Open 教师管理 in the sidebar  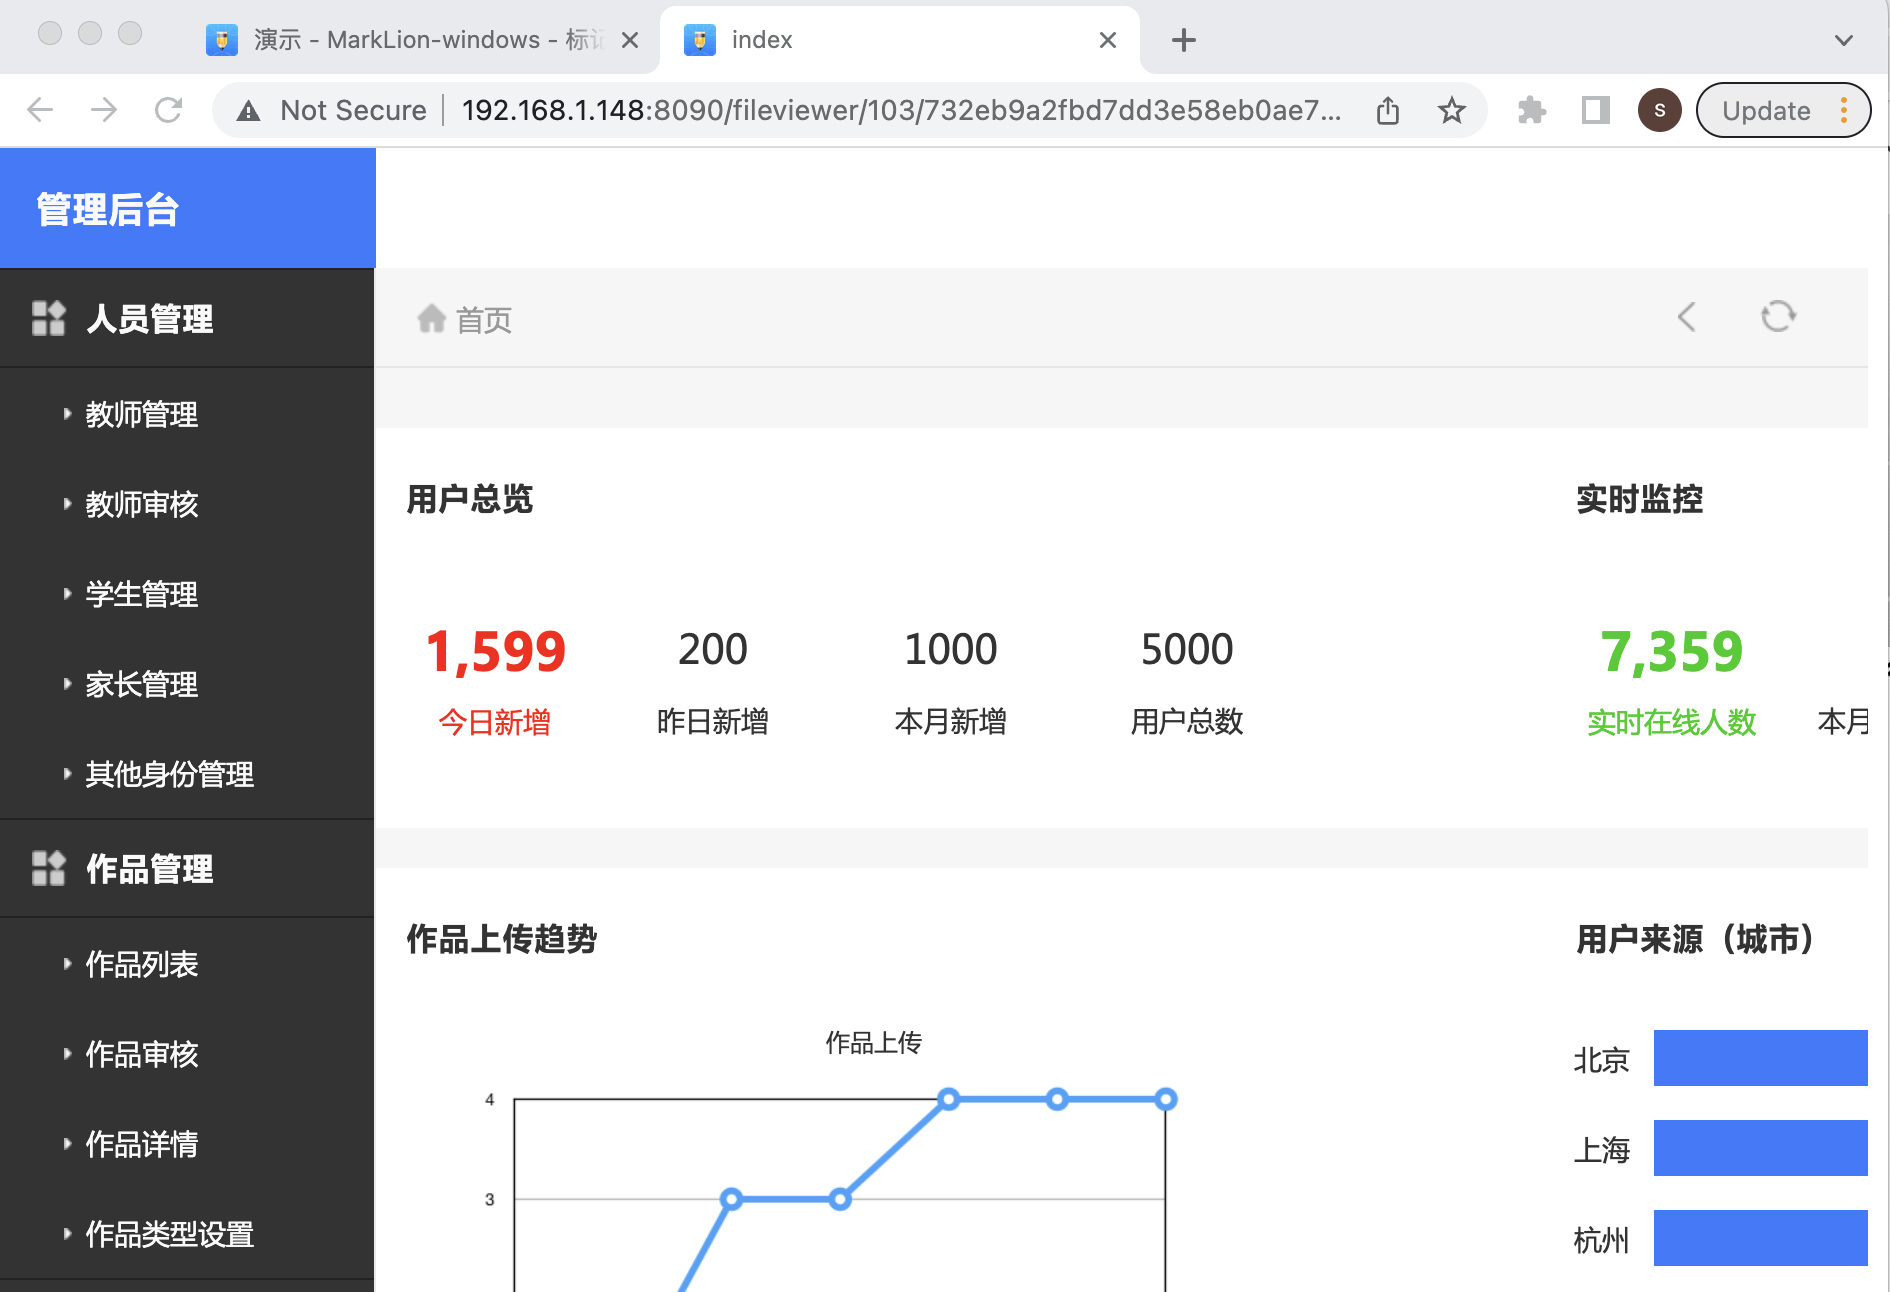(x=142, y=414)
